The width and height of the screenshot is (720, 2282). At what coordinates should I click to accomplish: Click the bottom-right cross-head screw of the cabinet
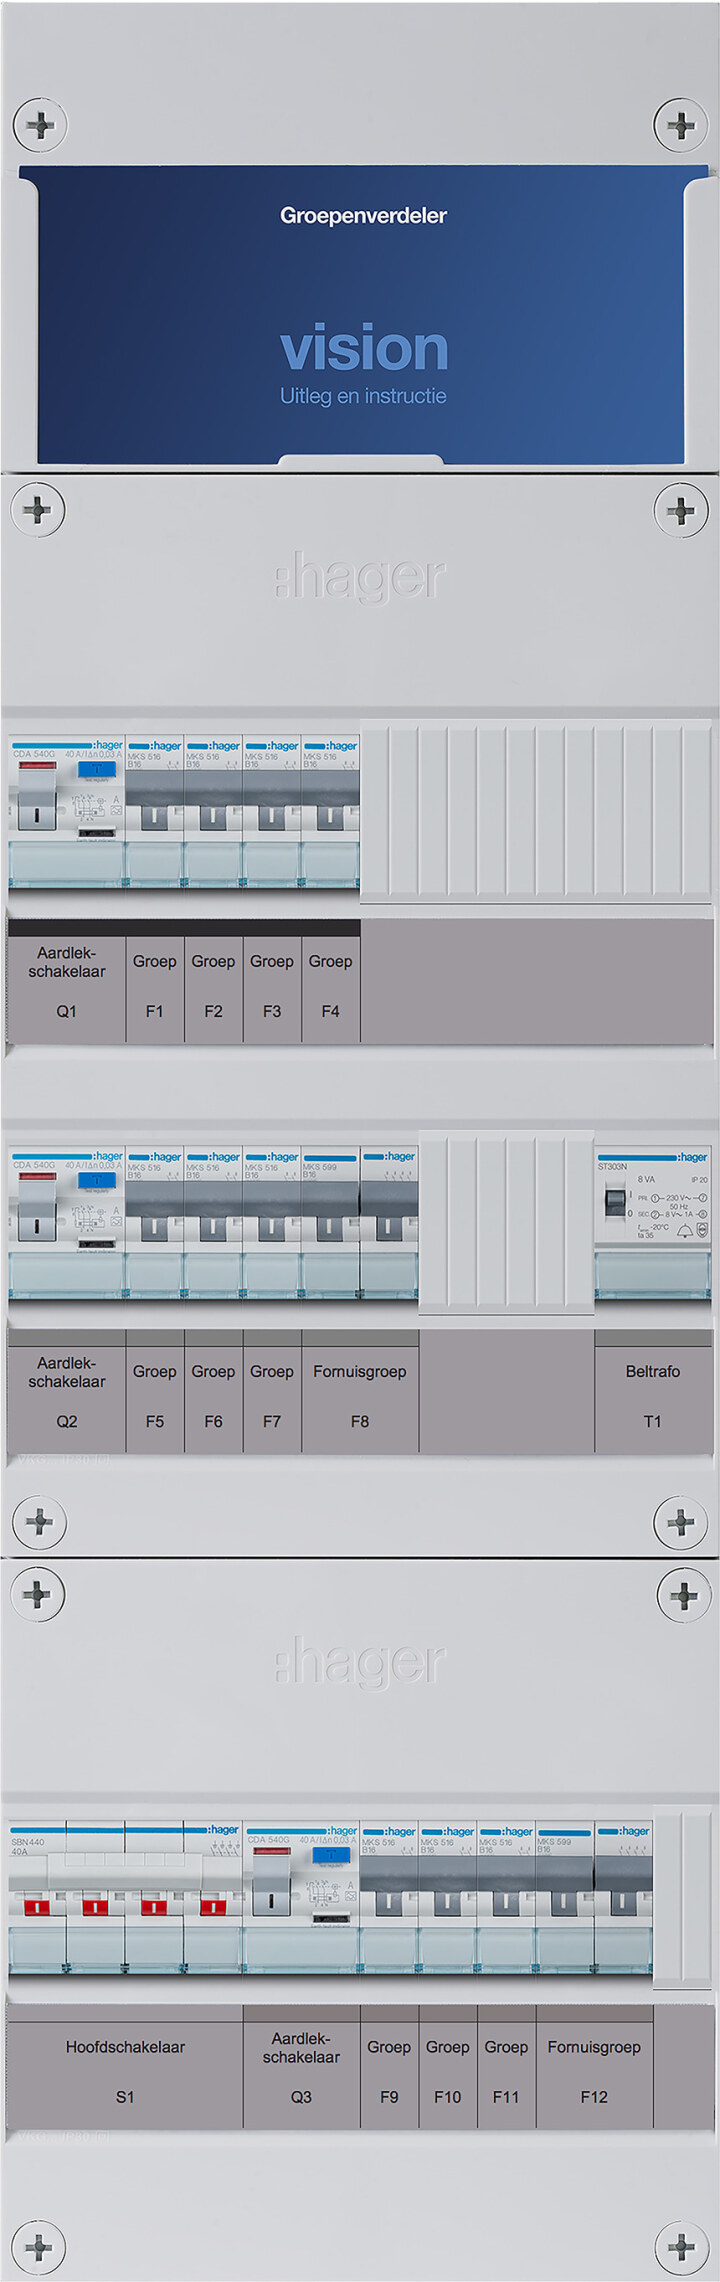point(682,2246)
